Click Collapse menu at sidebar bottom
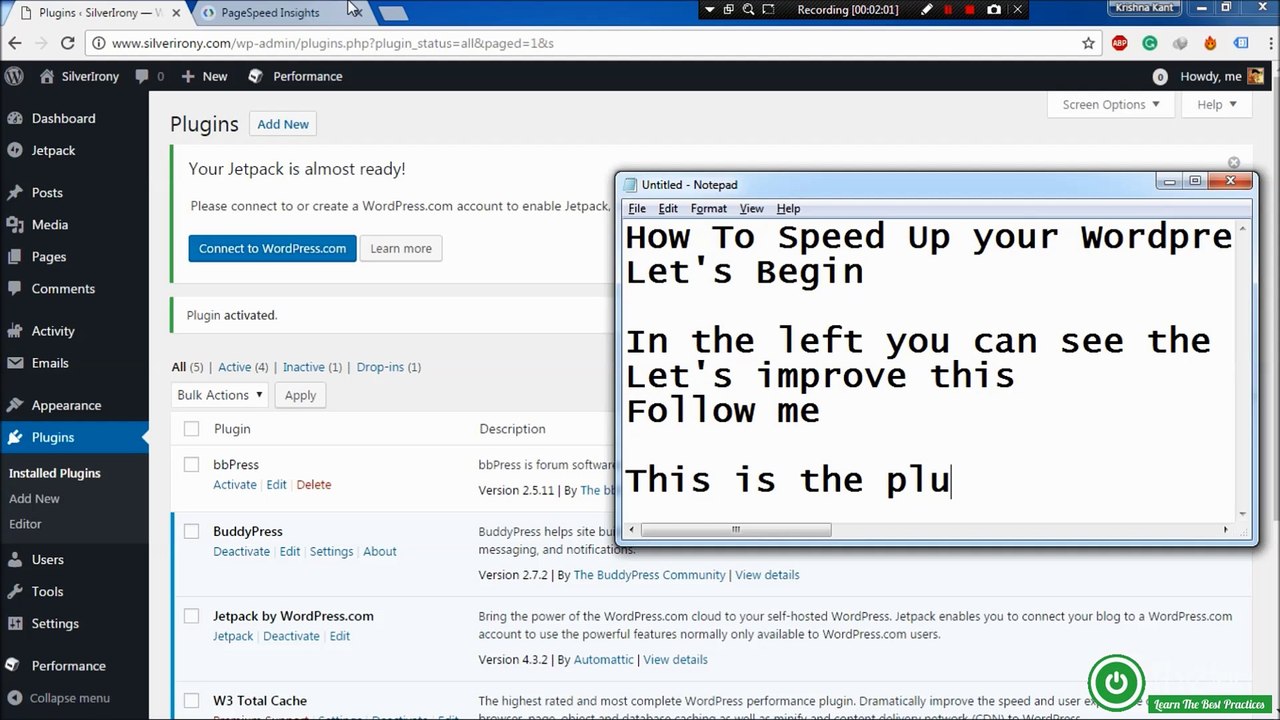This screenshot has height=720, width=1280. click(58, 698)
